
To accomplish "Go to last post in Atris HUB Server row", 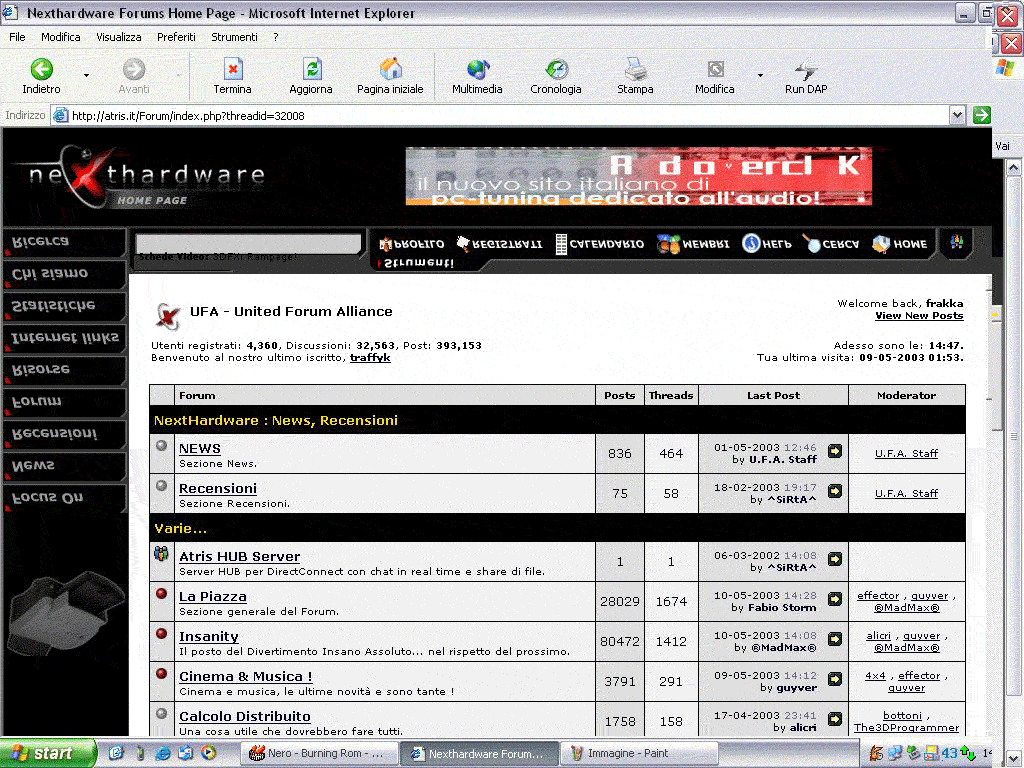I will click(835, 559).
